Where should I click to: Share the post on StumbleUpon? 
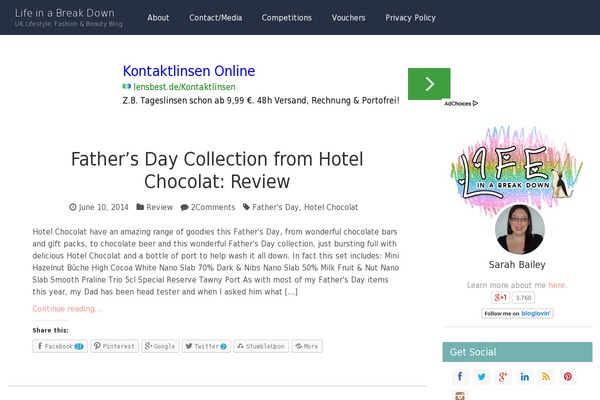click(x=261, y=346)
